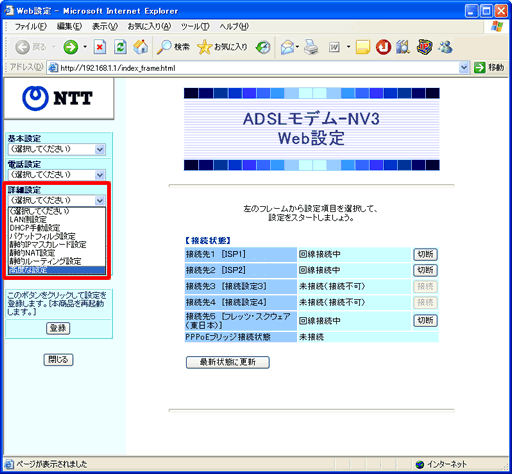Refresh the page with the refresh icon

coord(120,47)
